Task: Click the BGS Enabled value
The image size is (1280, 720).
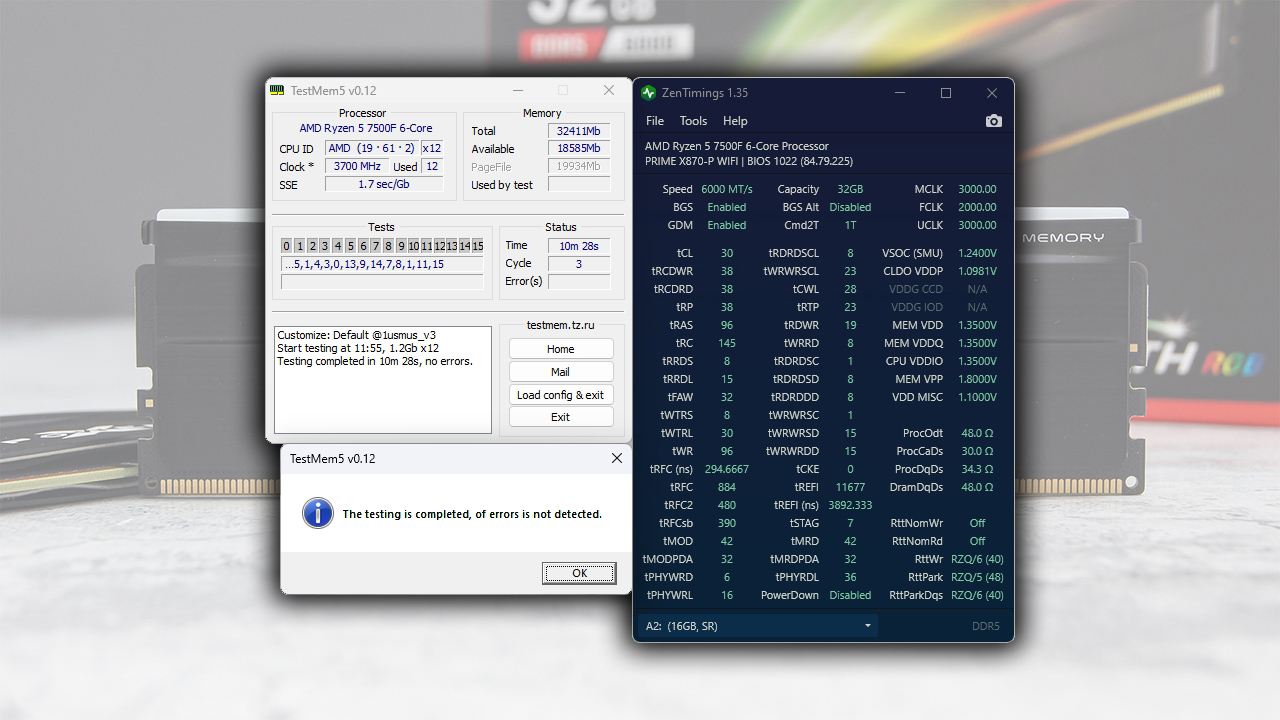Action: [727, 207]
